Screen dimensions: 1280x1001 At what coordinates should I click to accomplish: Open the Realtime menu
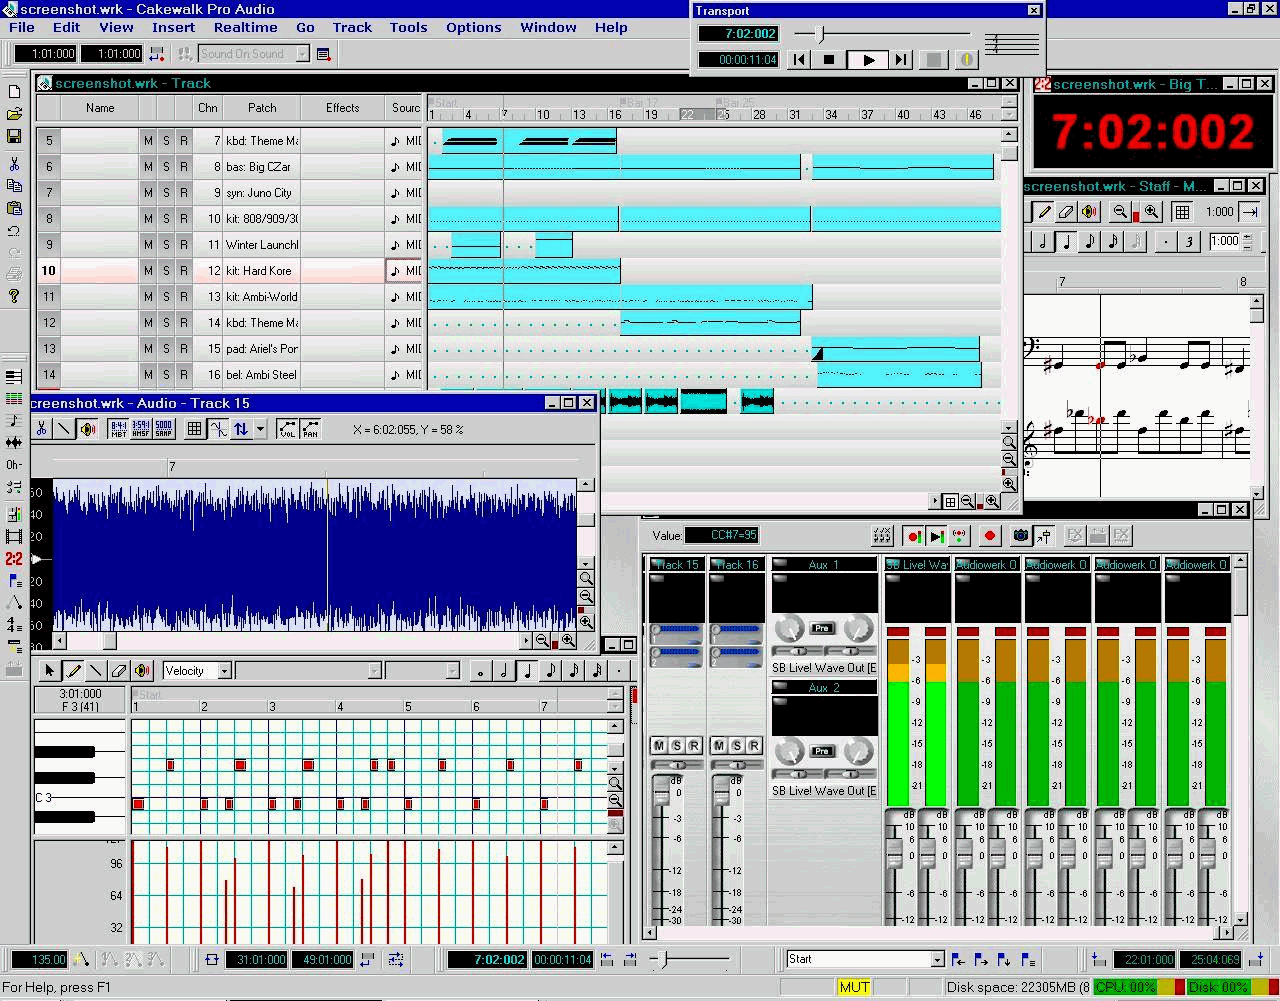point(246,28)
